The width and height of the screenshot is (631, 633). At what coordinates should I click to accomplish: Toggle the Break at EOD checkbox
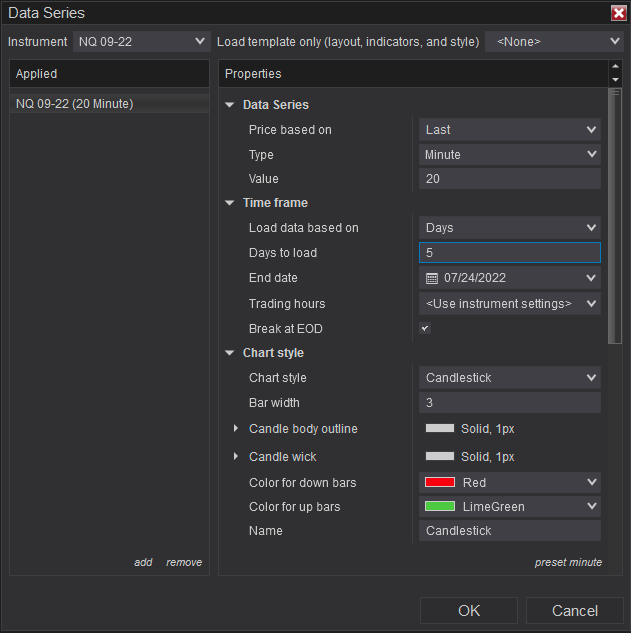coord(425,328)
